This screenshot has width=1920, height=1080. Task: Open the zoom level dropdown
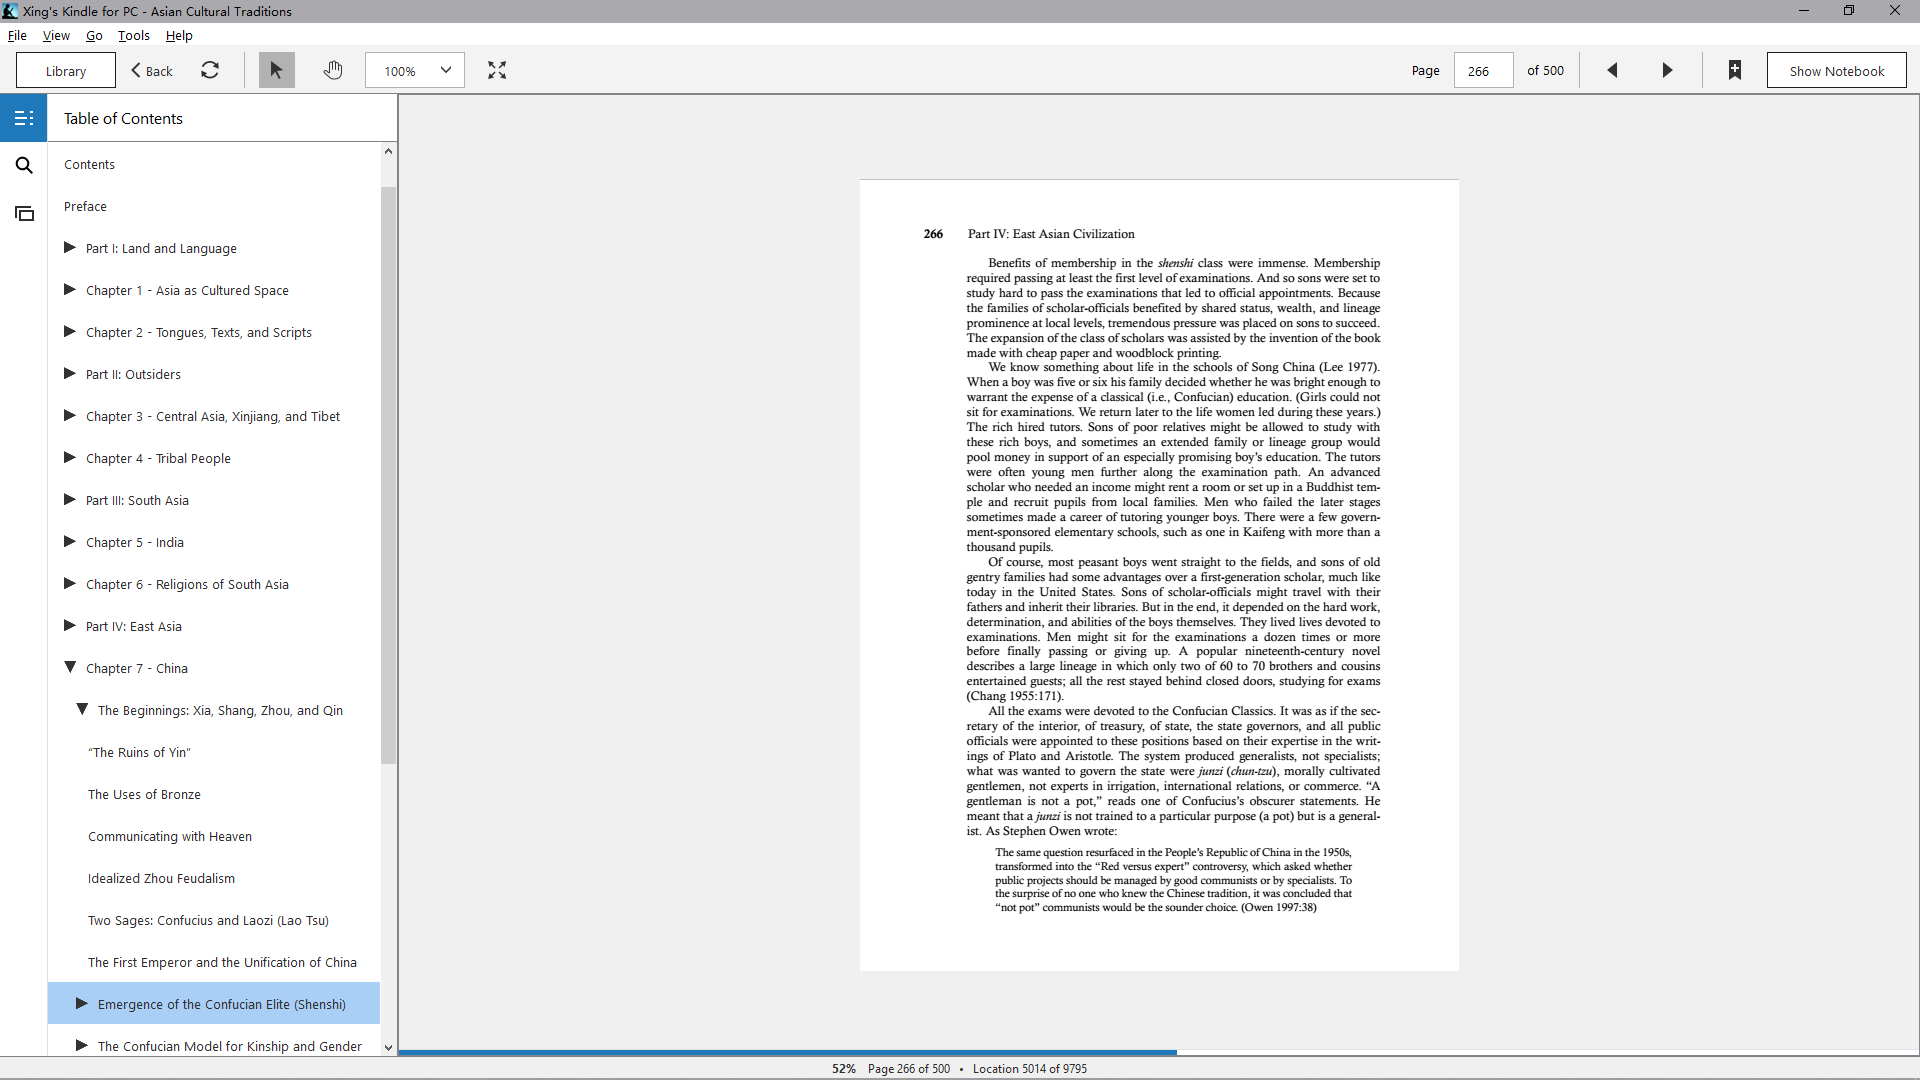click(415, 70)
